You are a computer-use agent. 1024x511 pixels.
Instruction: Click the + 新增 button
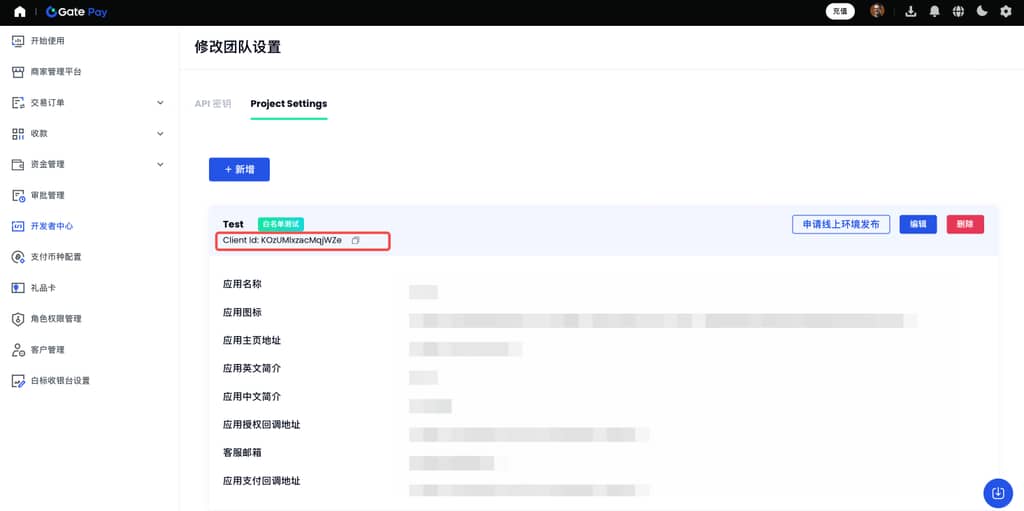[x=239, y=170]
